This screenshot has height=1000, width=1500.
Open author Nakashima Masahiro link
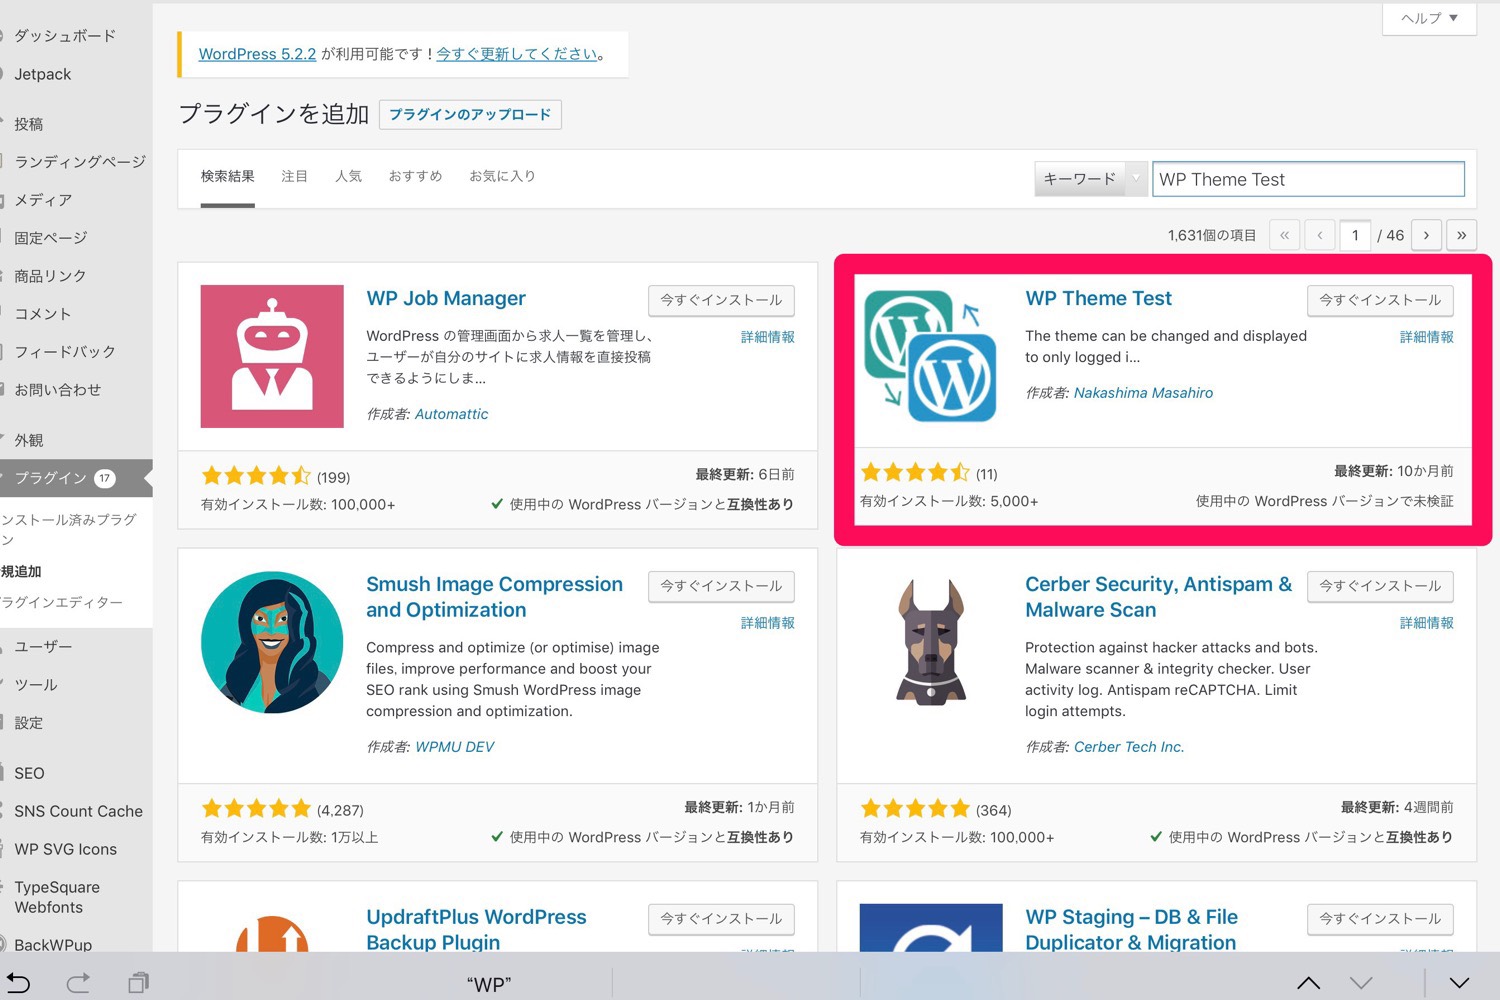click(1143, 393)
